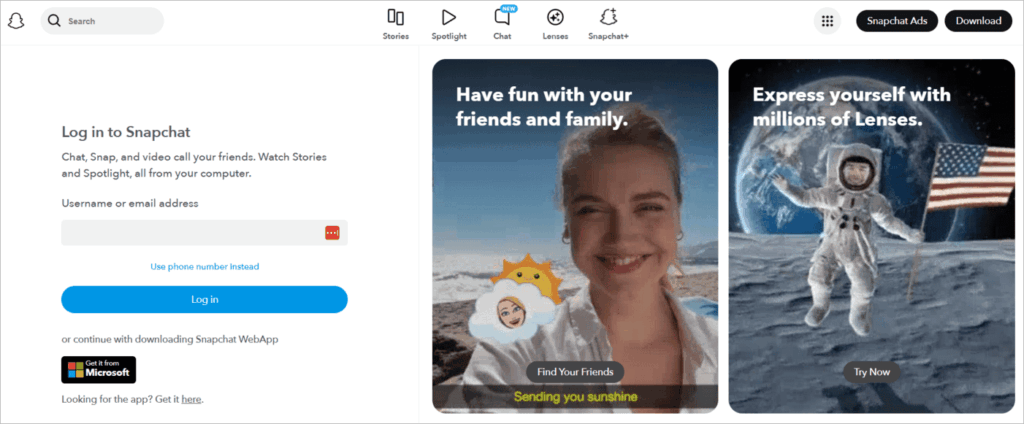Click the Try Now button
This screenshot has width=1024, height=424.
(872, 372)
